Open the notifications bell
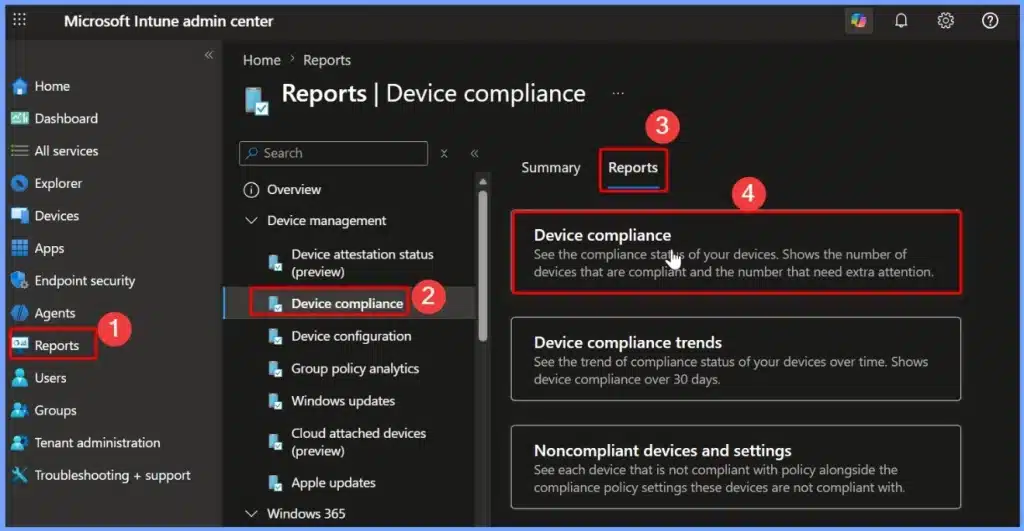 coord(901,21)
